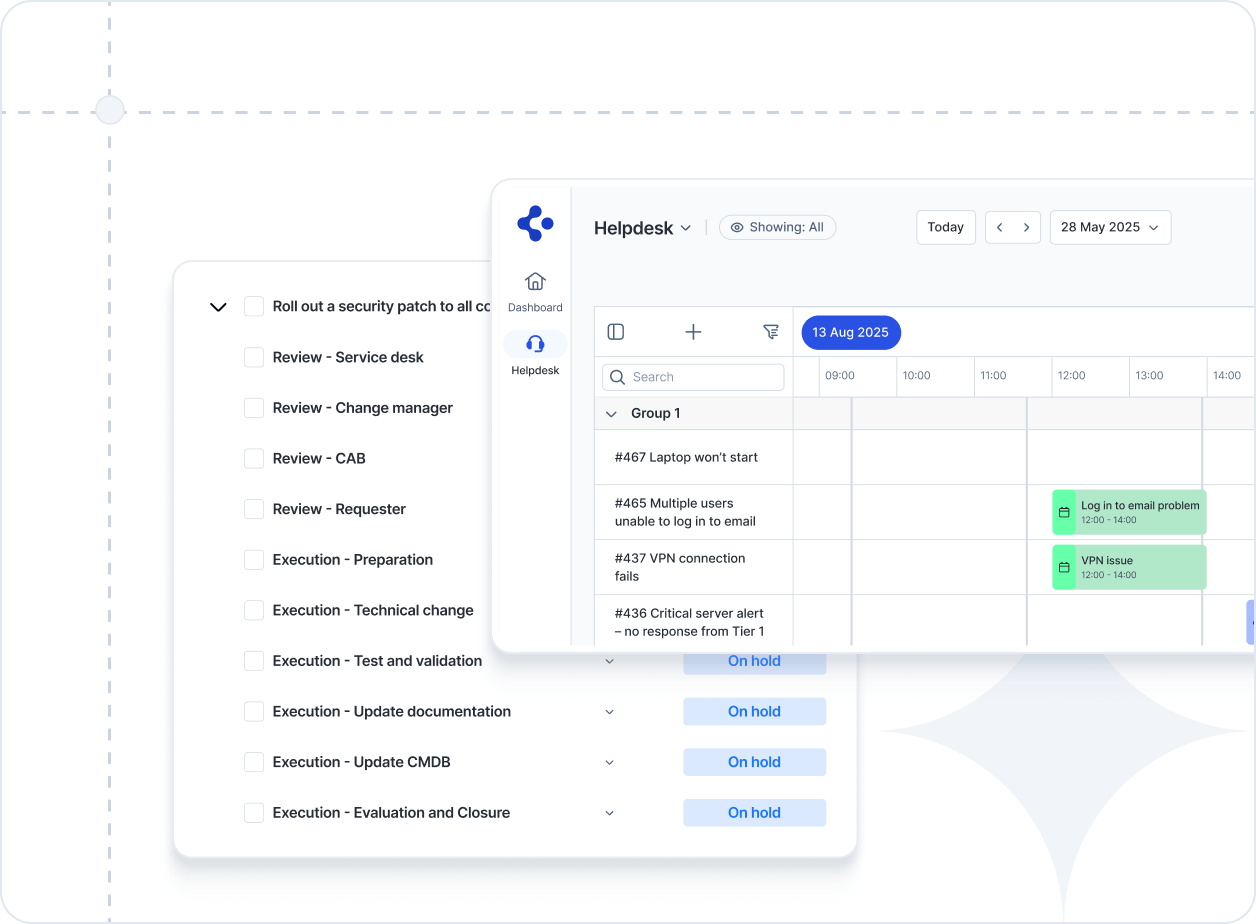Image resolution: width=1256 pixels, height=924 pixels.
Task: Select the Helpdesk headset icon
Action: 535,344
